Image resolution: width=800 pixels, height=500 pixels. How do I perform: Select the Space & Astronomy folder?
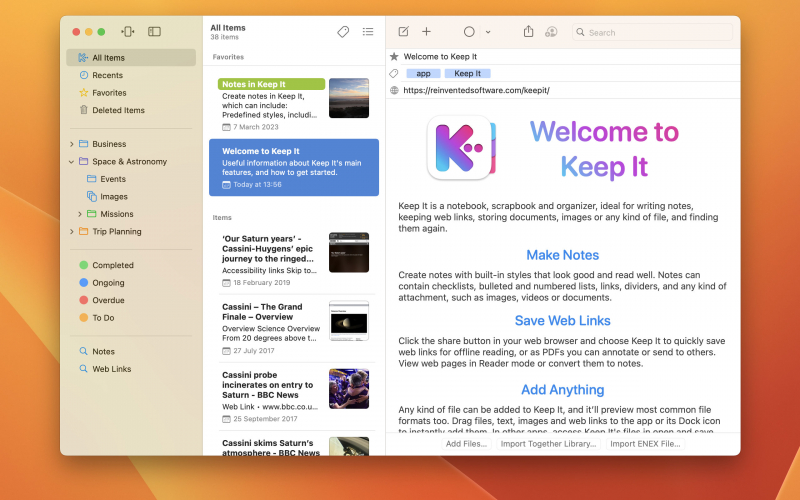(x=129, y=161)
